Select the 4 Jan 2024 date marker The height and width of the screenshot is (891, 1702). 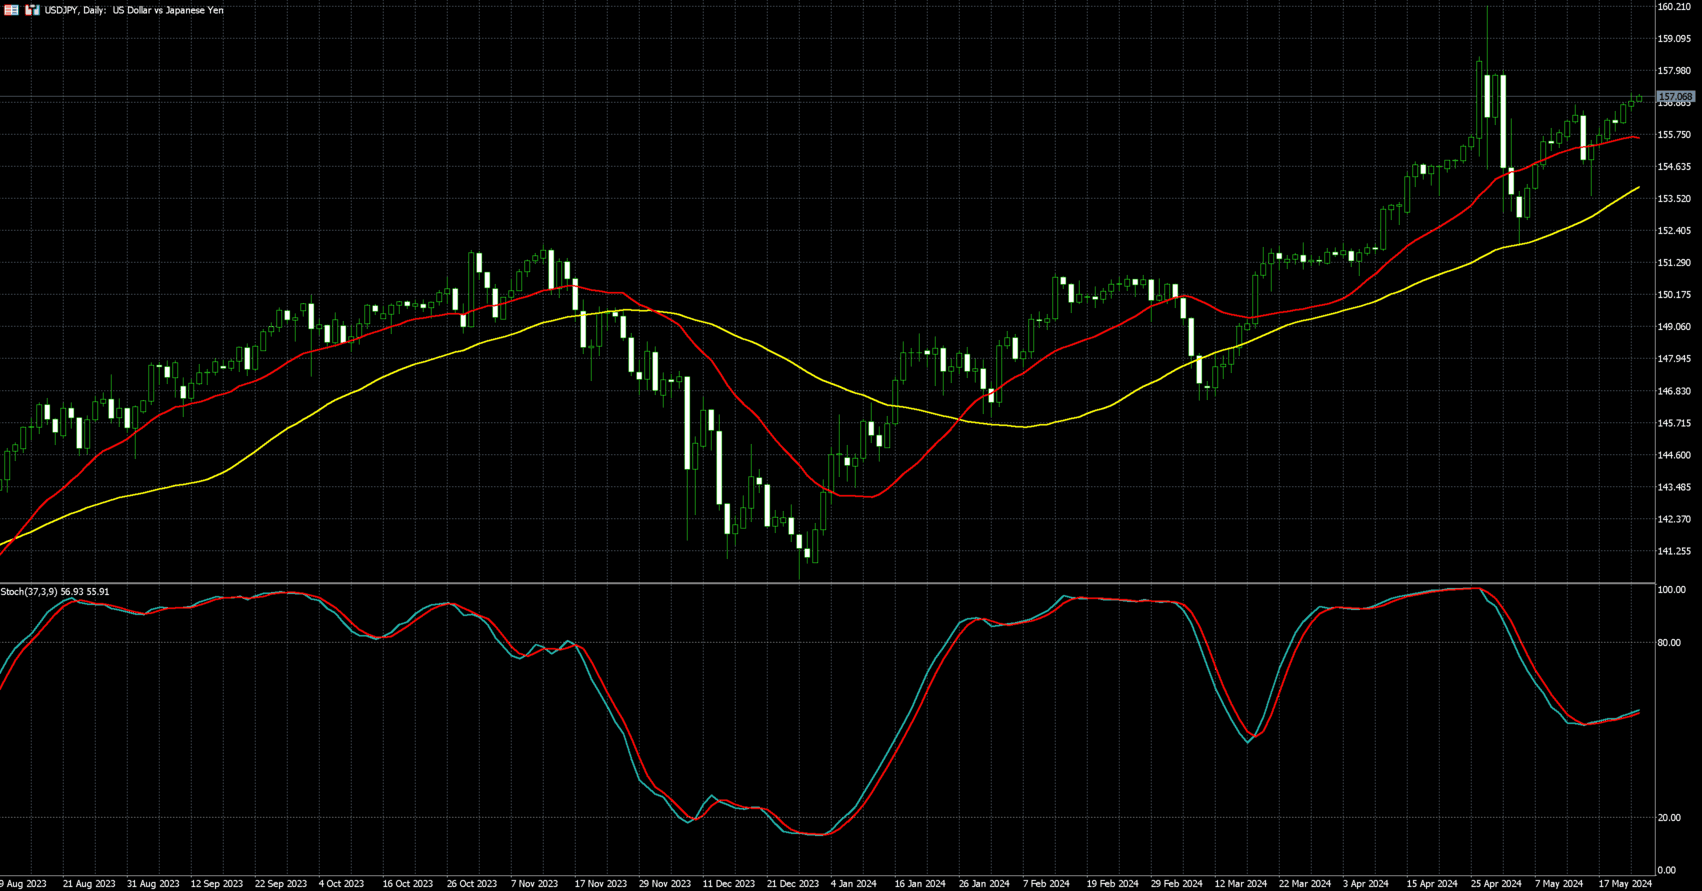click(853, 884)
